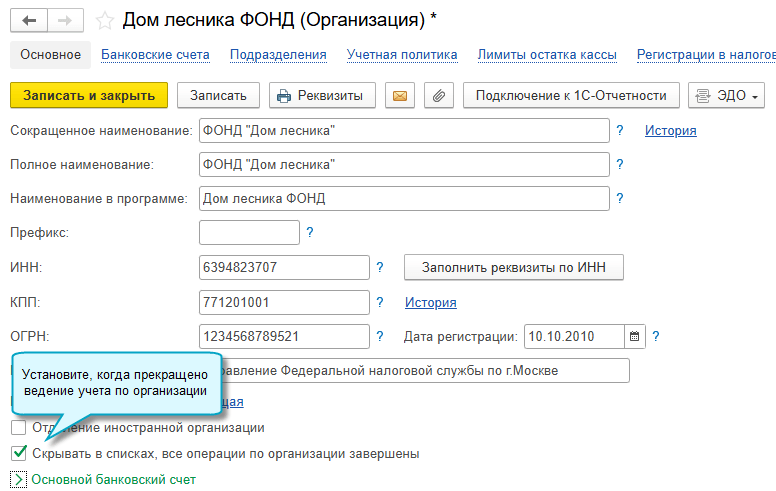Open the 'История' link next to КПП
Viewport: 776px width, 491px height.
point(430,302)
